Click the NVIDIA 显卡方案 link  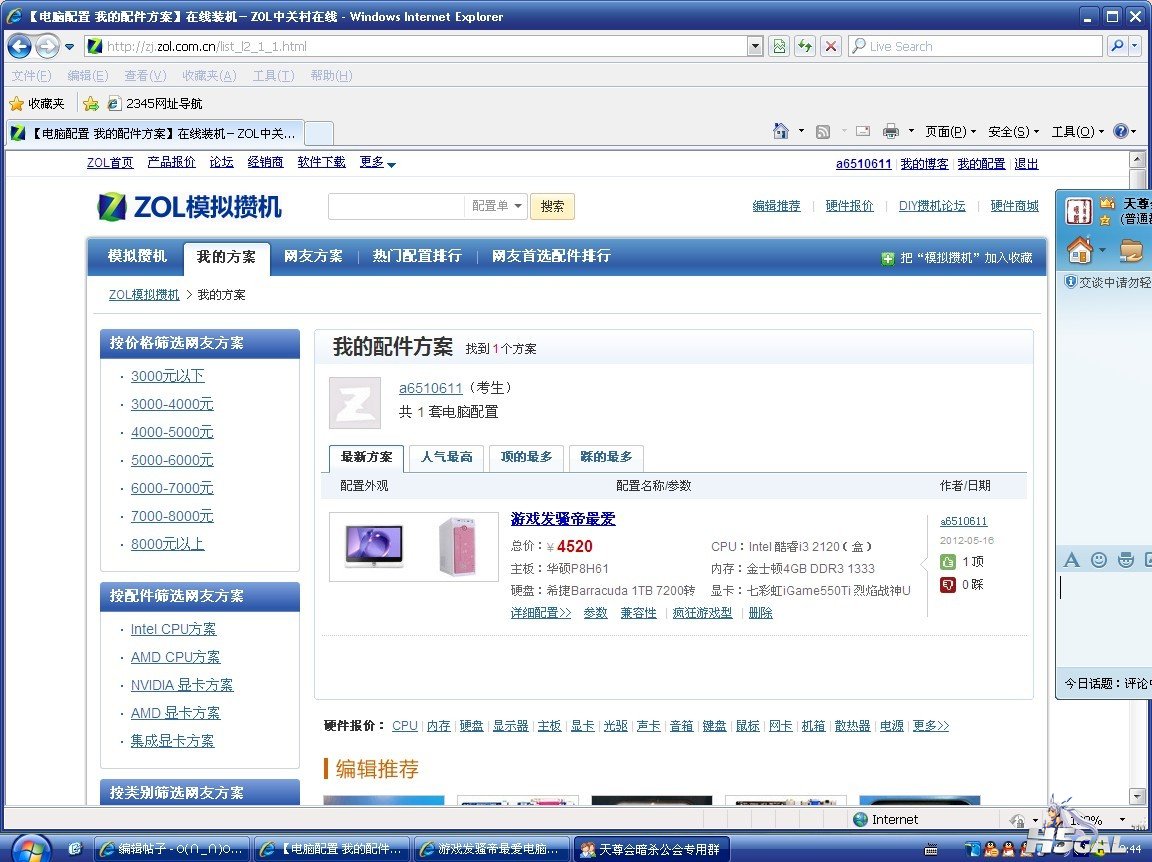[181, 685]
